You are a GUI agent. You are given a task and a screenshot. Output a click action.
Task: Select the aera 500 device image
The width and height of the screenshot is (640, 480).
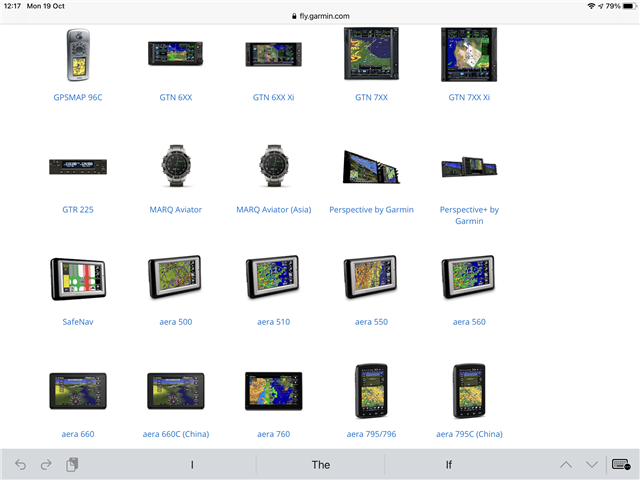tap(175, 277)
